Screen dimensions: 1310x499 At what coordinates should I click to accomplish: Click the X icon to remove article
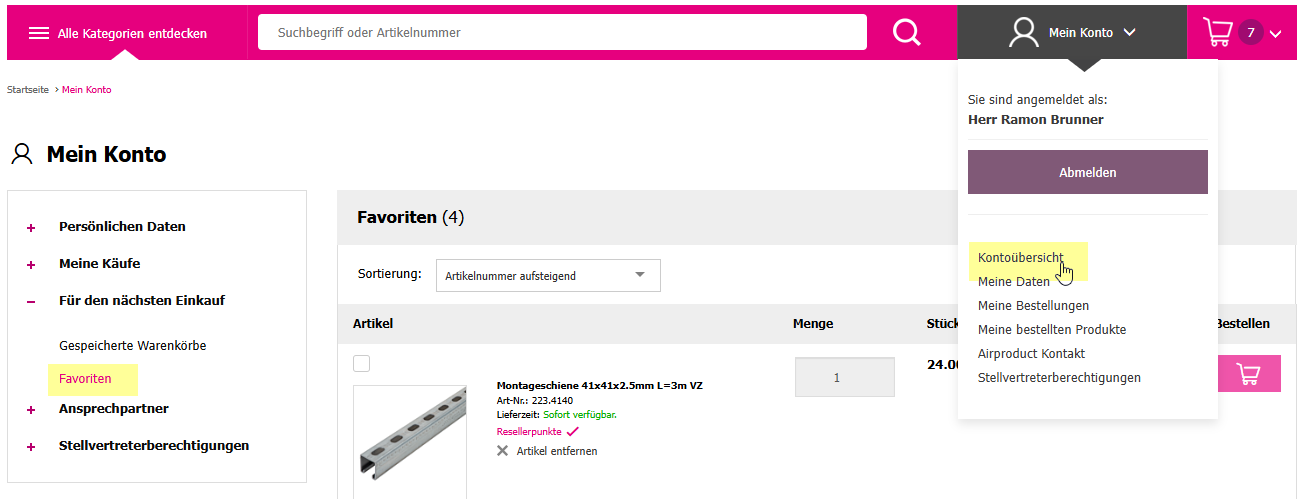tap(502, 451)
